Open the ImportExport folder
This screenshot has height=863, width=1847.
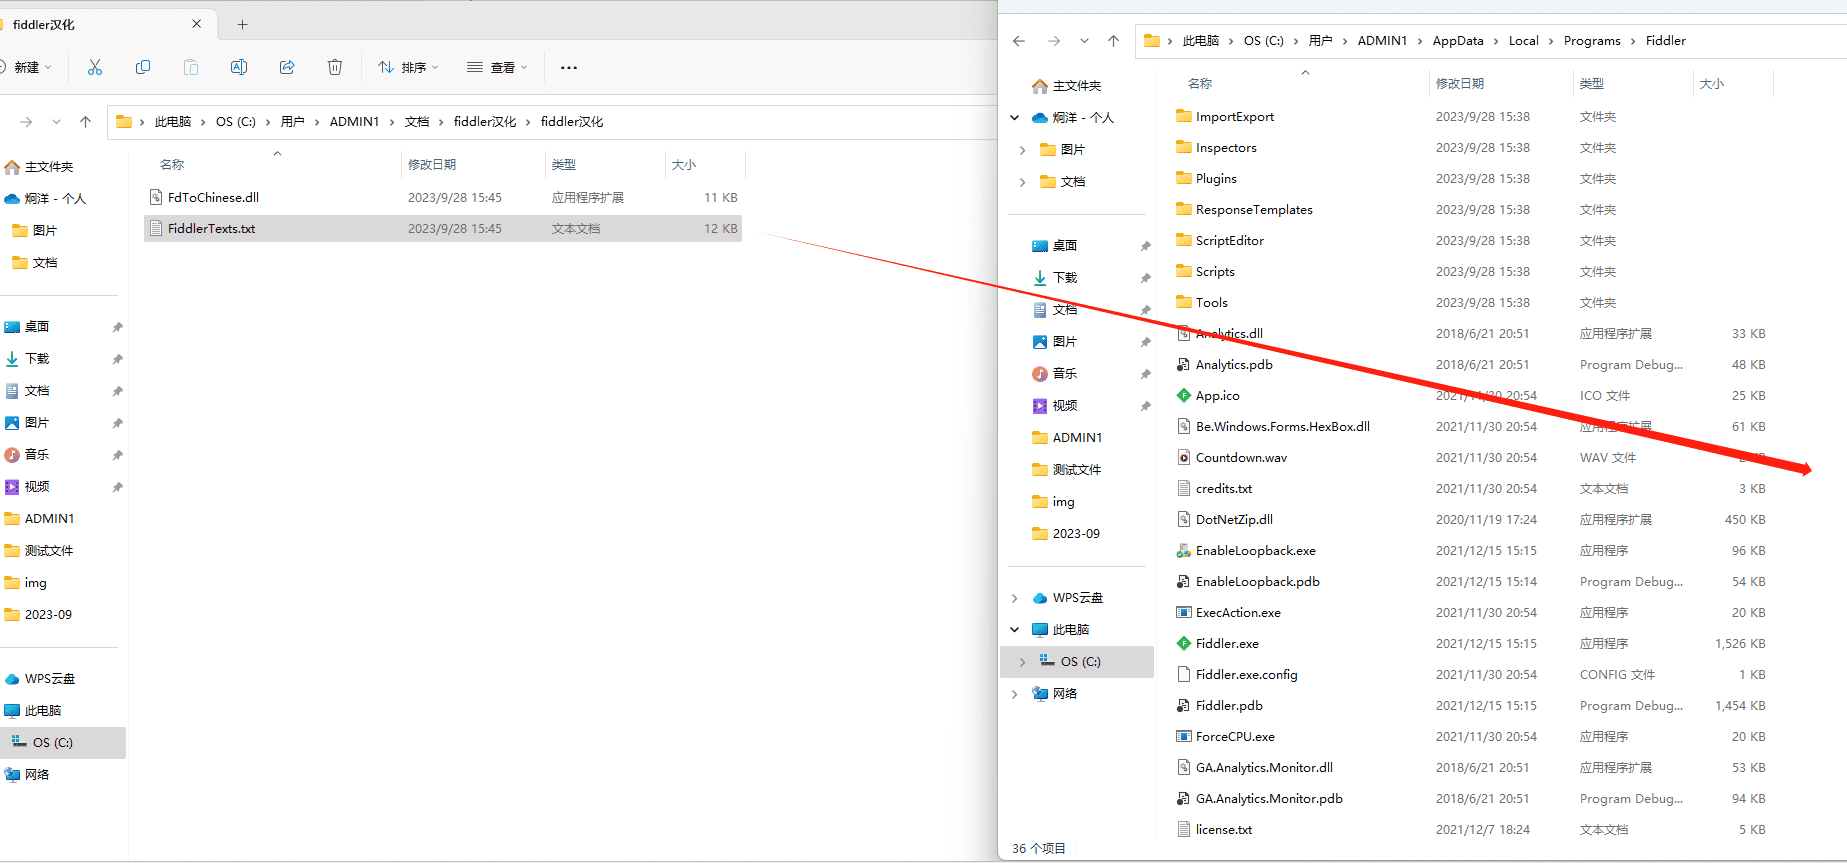[1235, 117]
